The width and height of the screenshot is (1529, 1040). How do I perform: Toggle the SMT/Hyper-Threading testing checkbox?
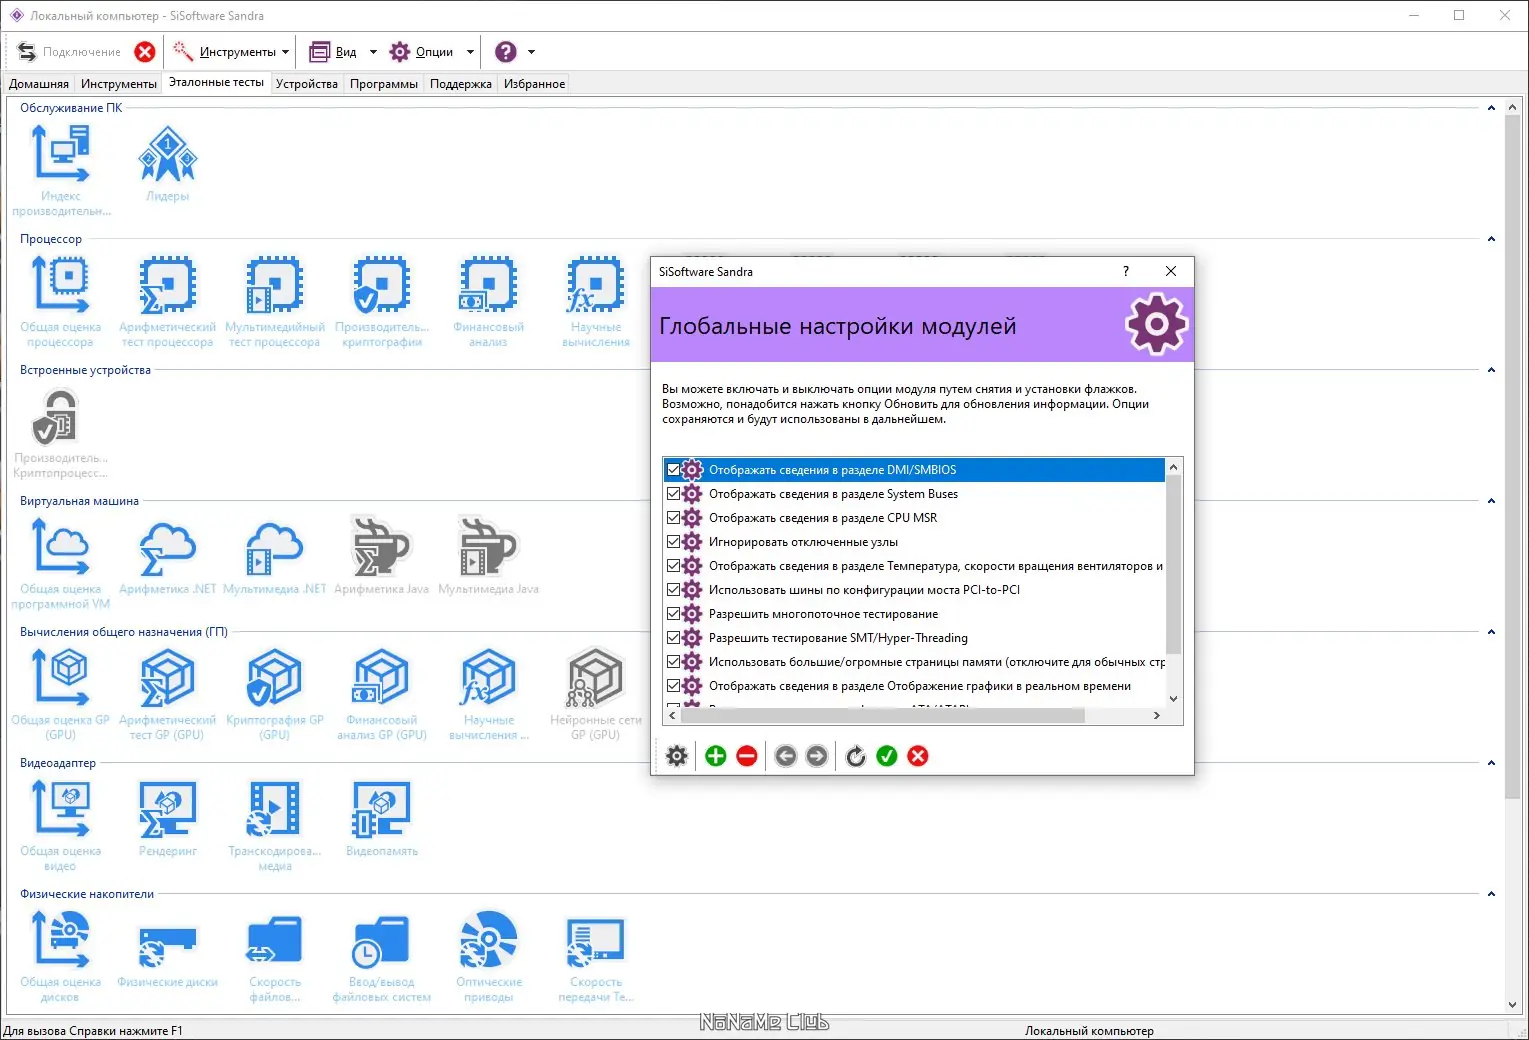coord(673,638)
